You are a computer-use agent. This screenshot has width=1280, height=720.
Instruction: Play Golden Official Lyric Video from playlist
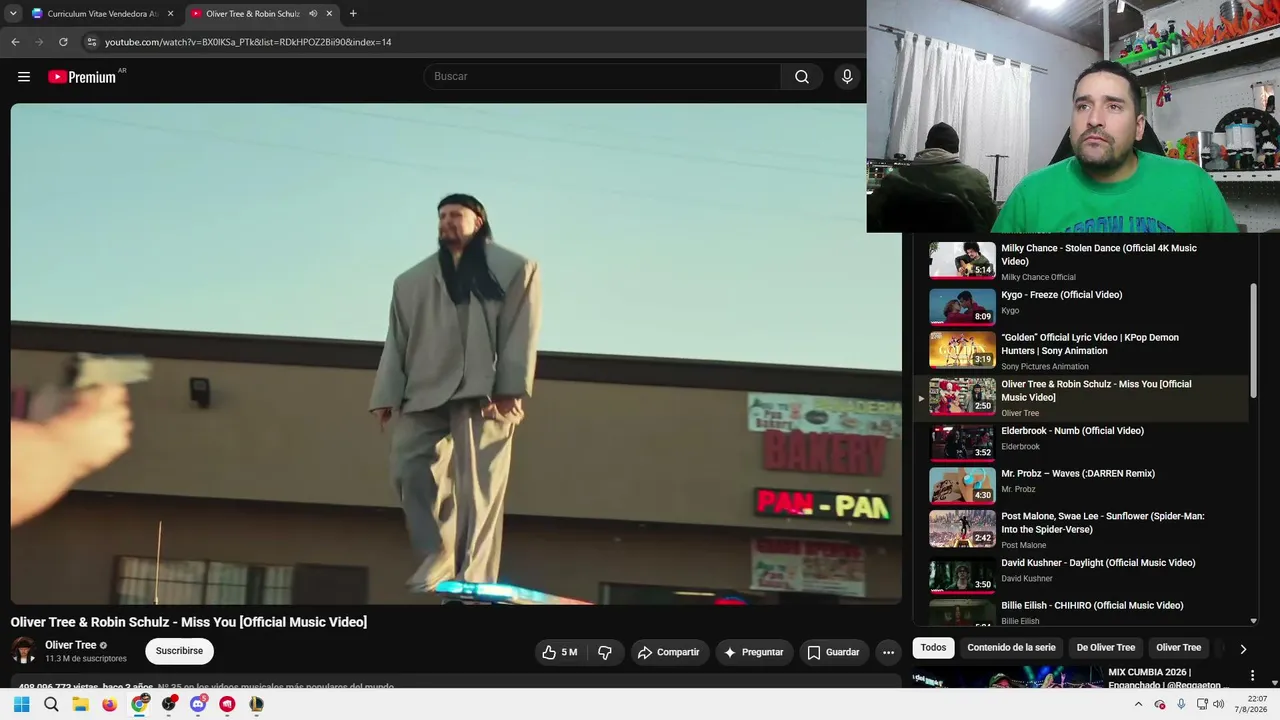[1080, 351]
